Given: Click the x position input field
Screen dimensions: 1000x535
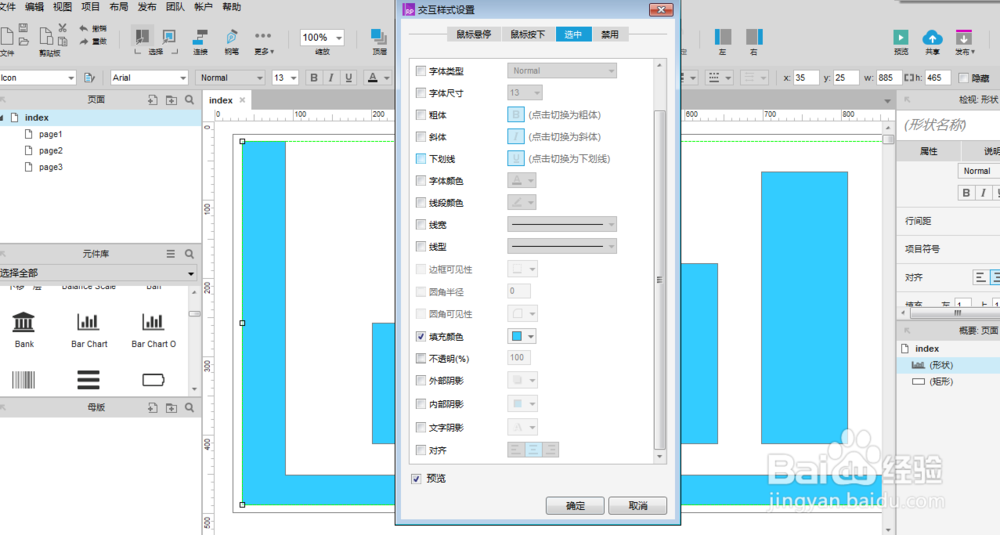Looking at the screenshot, I should click(x=806, y=78).
